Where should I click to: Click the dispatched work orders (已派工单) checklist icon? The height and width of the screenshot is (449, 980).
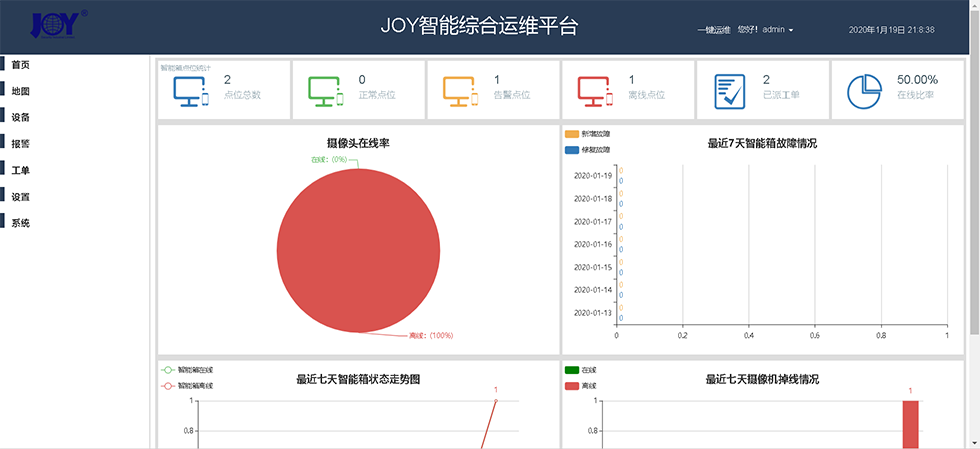730,91
